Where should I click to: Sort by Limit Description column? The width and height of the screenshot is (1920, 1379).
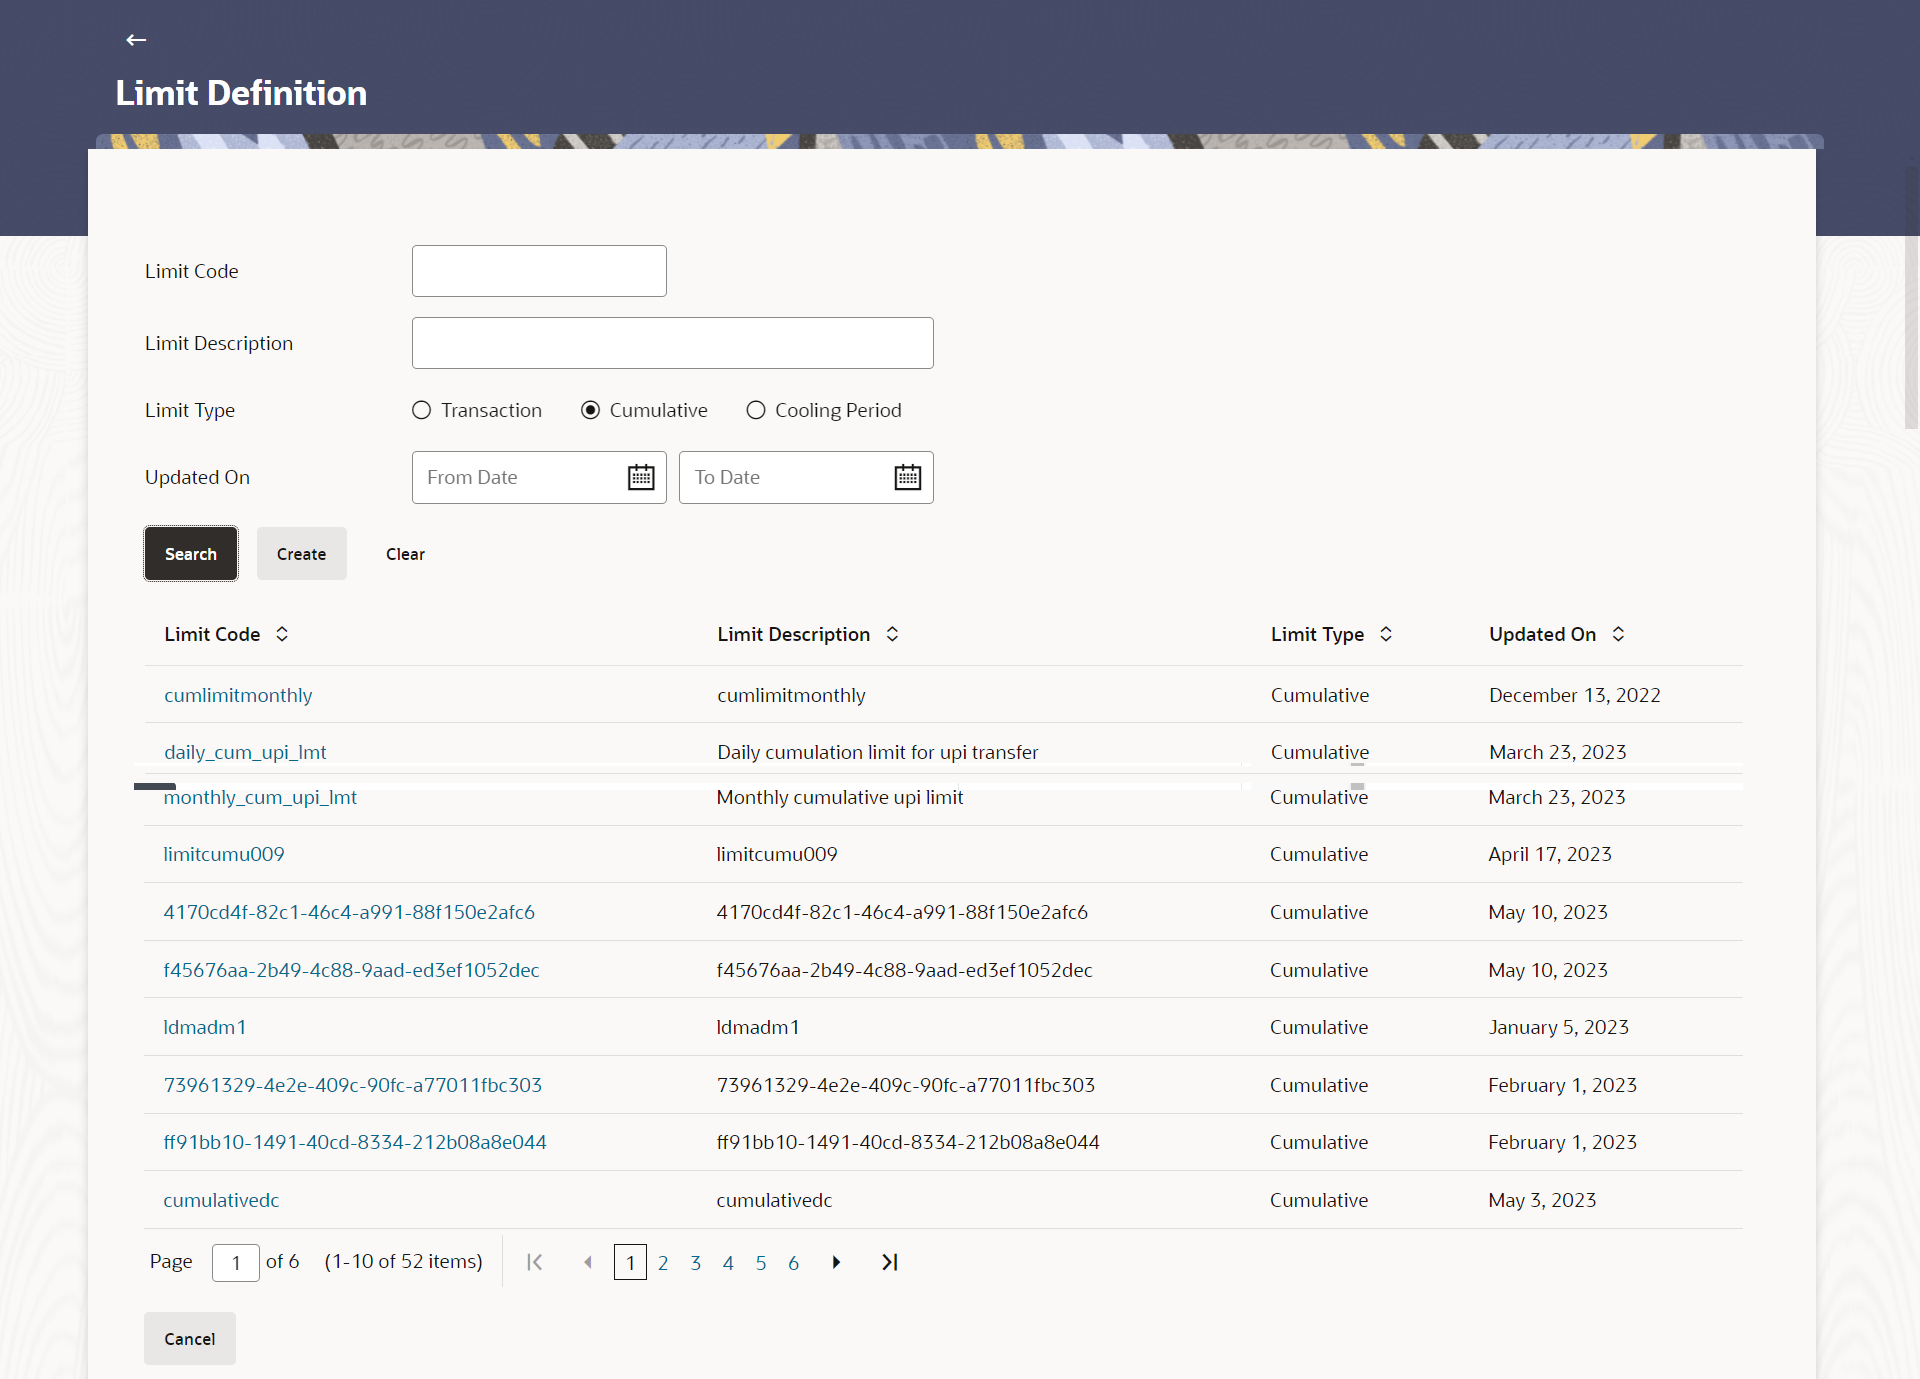[x=892, y=634]
